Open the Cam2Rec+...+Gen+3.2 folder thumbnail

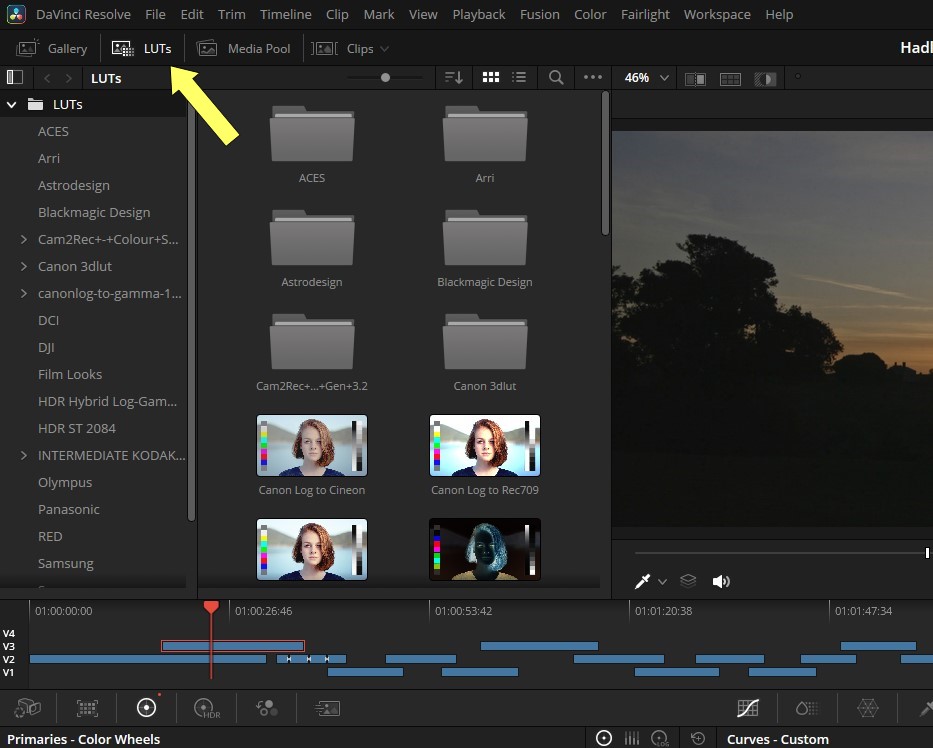coord(312,342)
